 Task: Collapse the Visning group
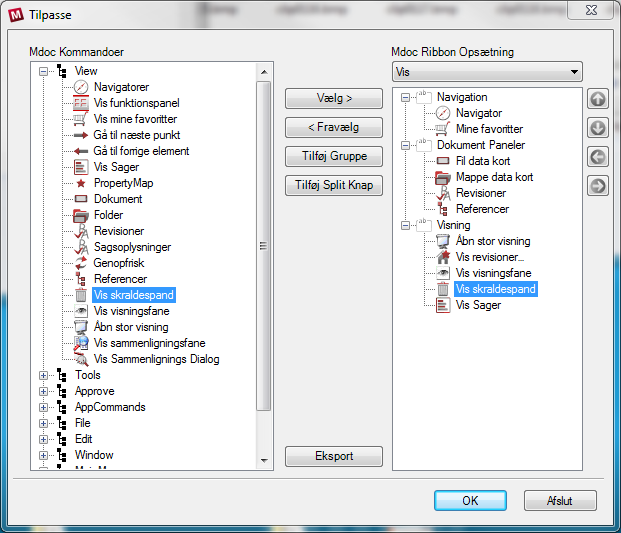[405, 225]
